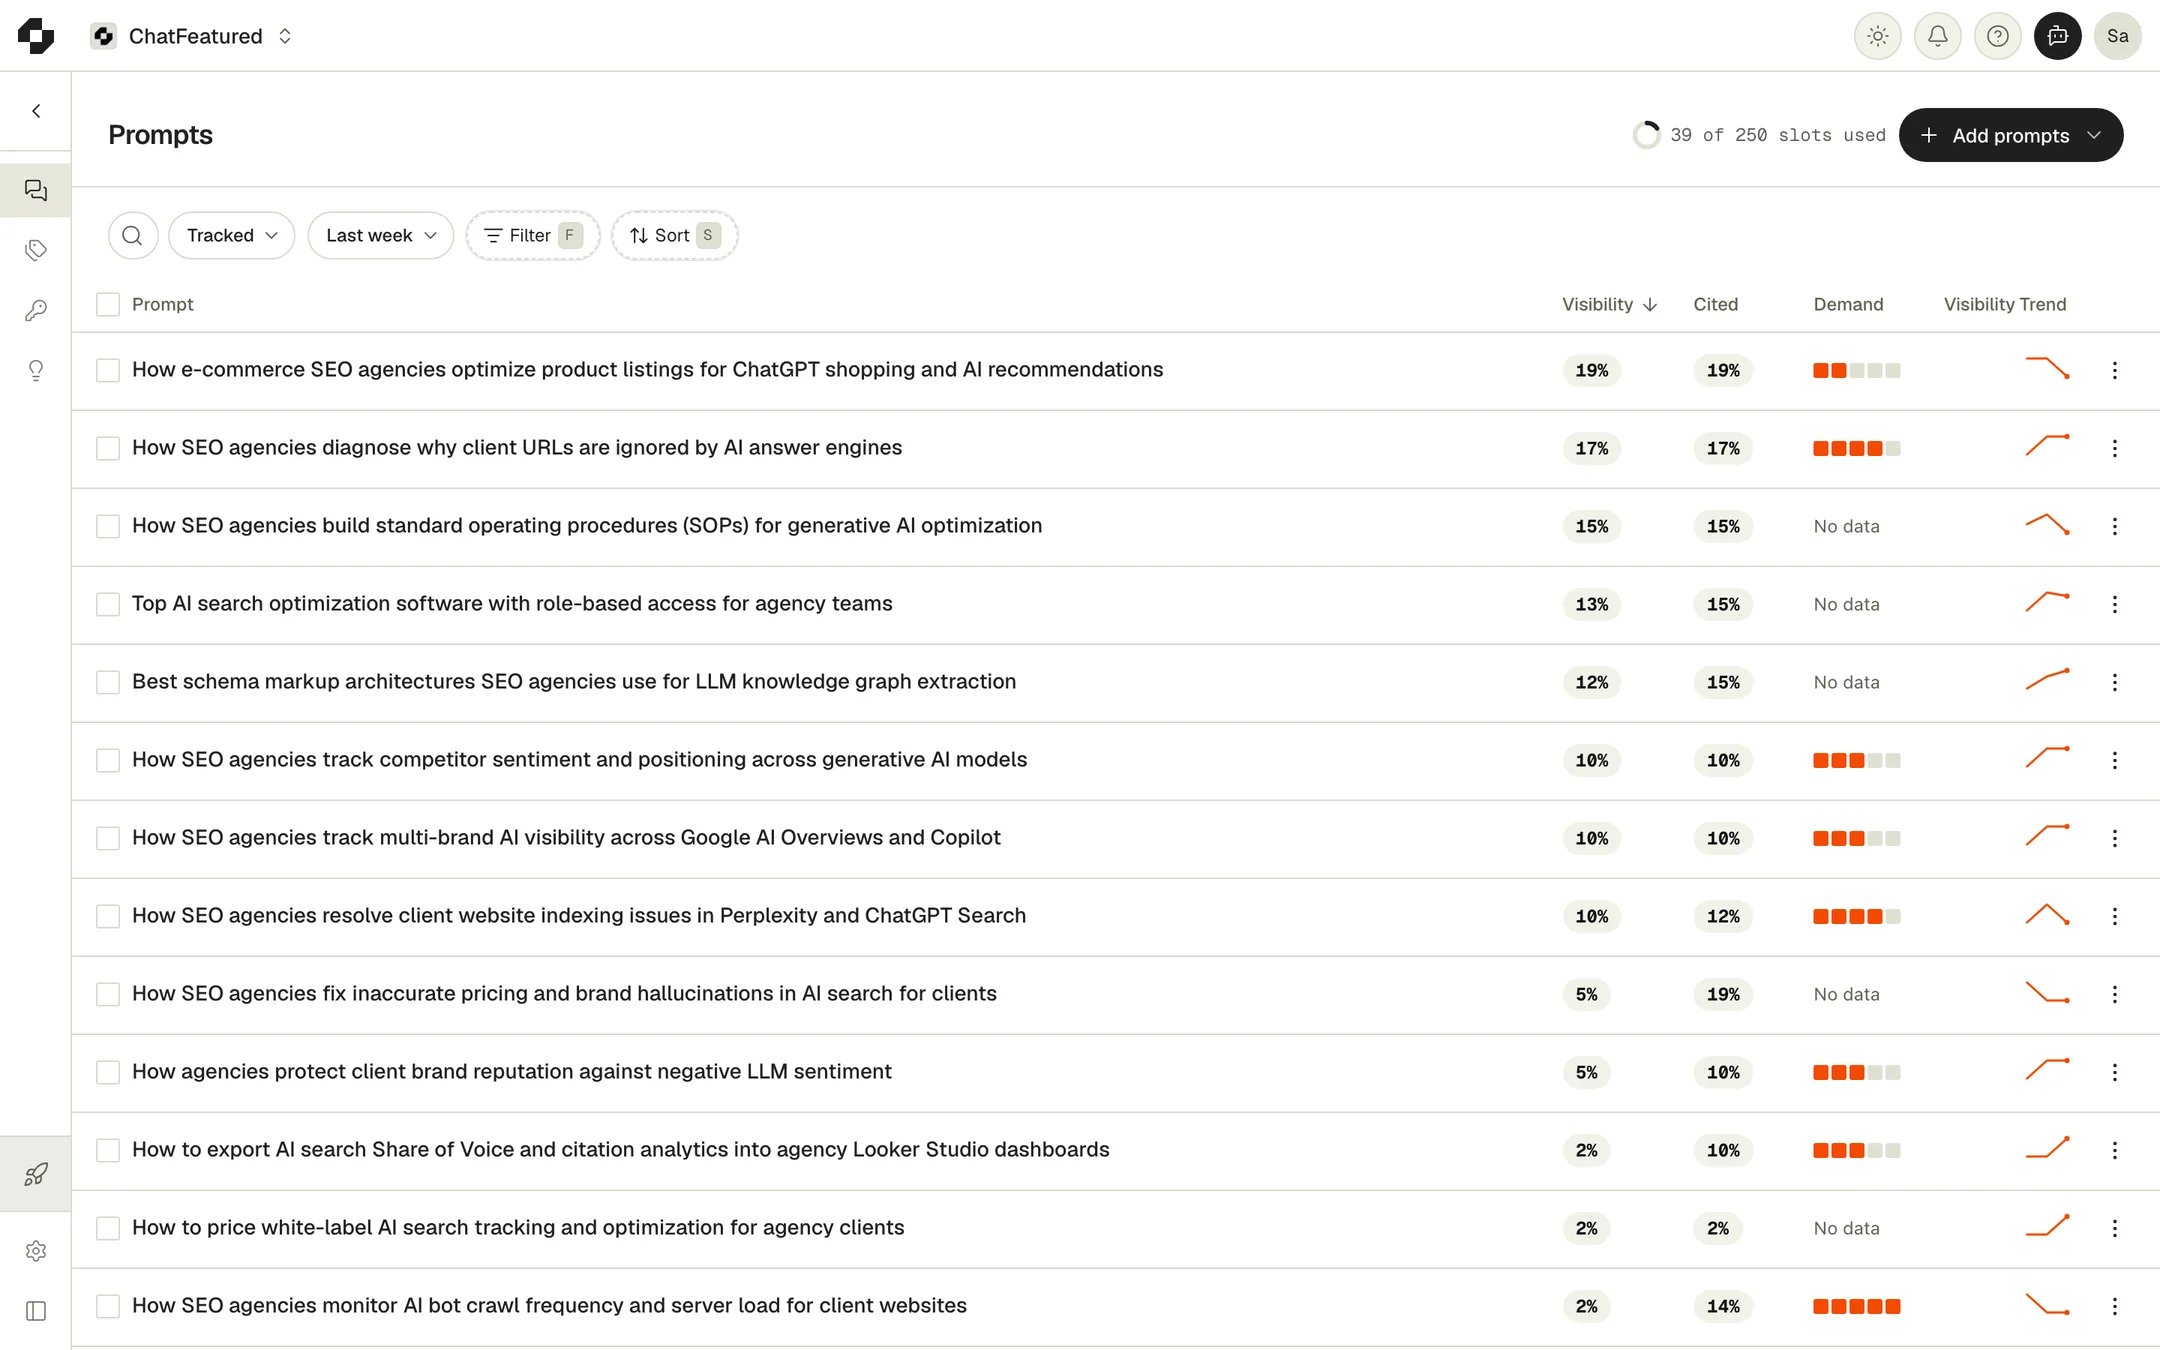Open the chat assistant icon
The width and height of the screenshot is (2160, 1350).
(x=2058, y=36)
